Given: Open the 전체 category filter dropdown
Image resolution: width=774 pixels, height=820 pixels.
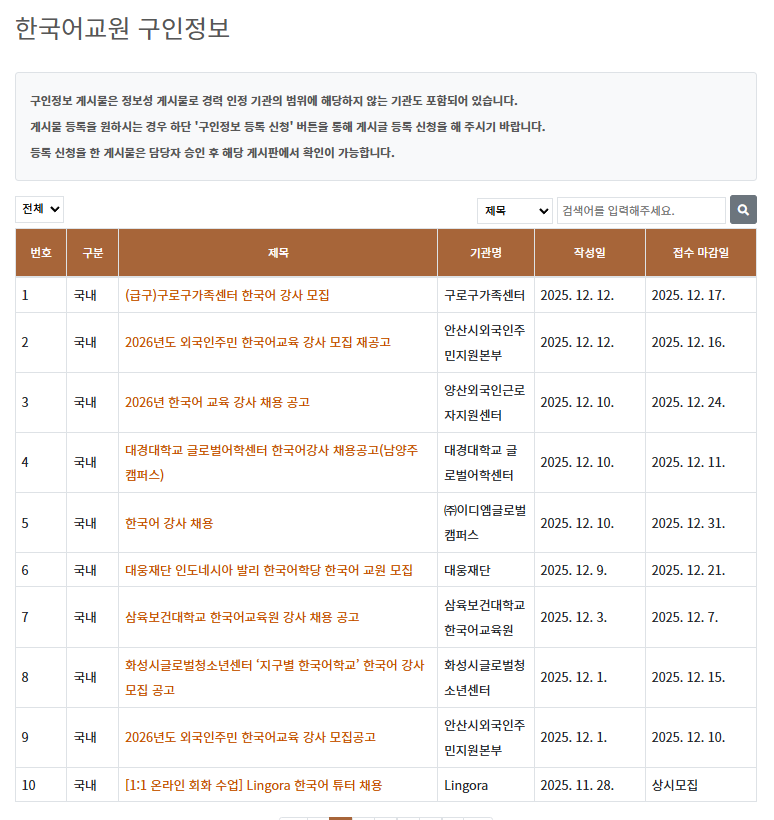Looking at the screenshot, I should point(40,209).
